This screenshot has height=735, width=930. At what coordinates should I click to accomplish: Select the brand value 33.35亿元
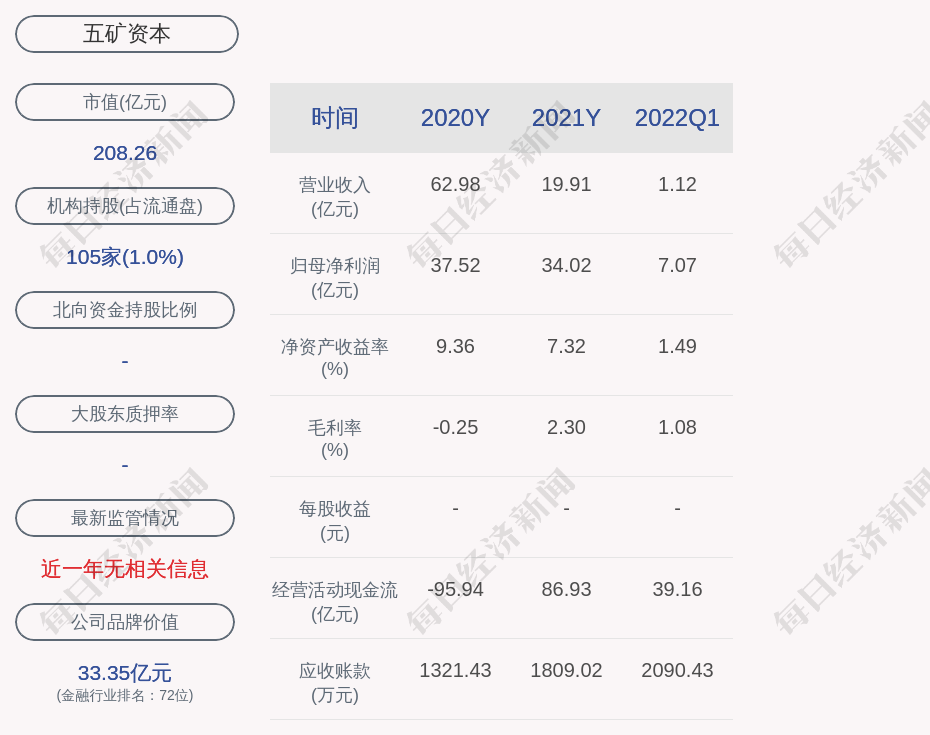point(125,673)
